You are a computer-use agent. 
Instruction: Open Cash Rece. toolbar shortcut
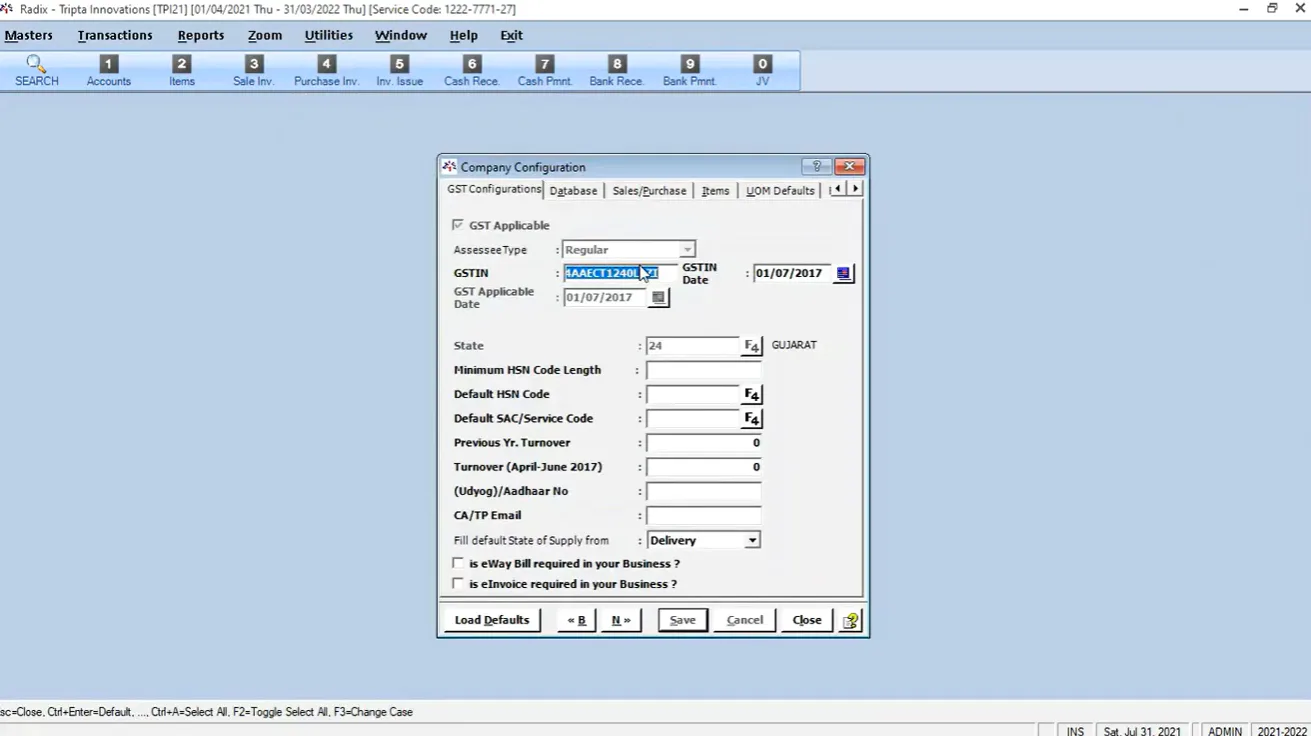pyautogui.click(x=472, y=71)
